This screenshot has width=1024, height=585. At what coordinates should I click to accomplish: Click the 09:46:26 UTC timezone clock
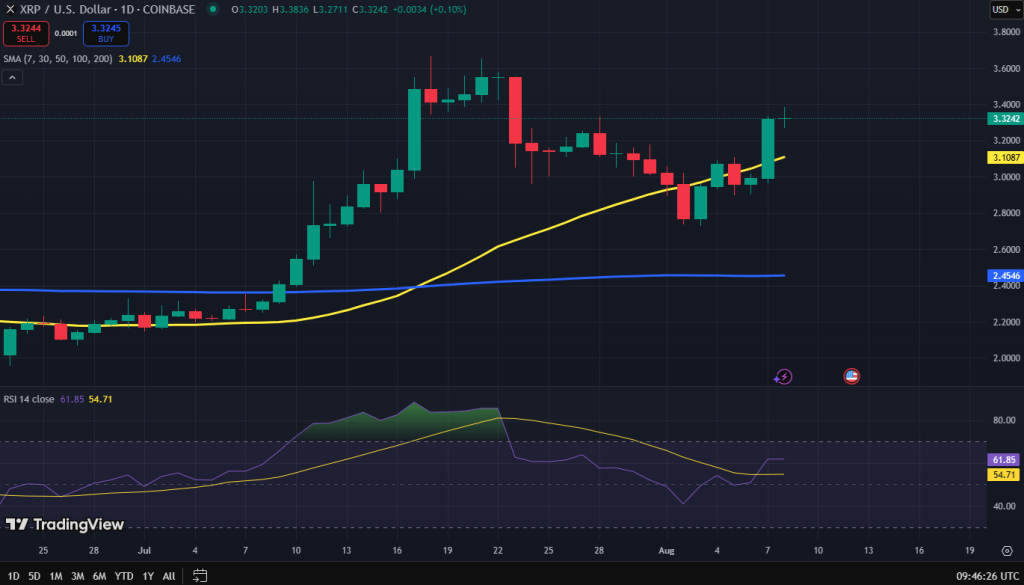987,577
